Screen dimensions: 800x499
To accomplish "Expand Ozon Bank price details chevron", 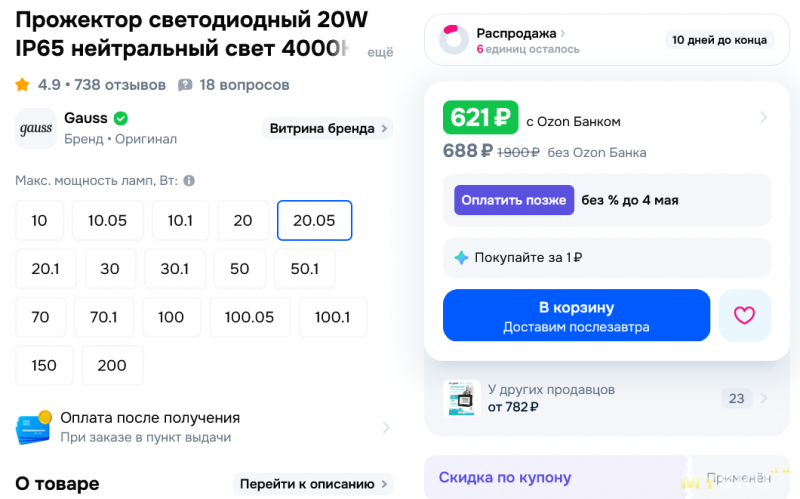I will (763, 118).
